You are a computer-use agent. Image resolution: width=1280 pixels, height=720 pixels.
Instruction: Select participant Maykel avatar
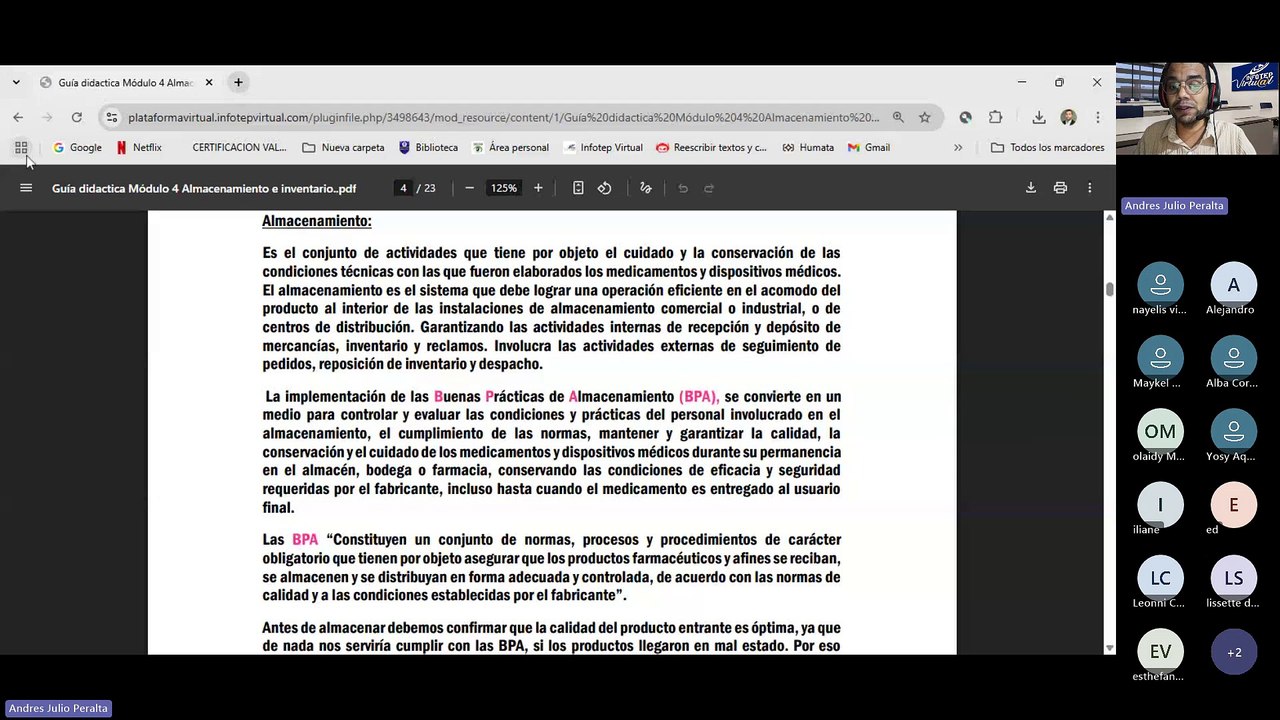point(1160,358)
